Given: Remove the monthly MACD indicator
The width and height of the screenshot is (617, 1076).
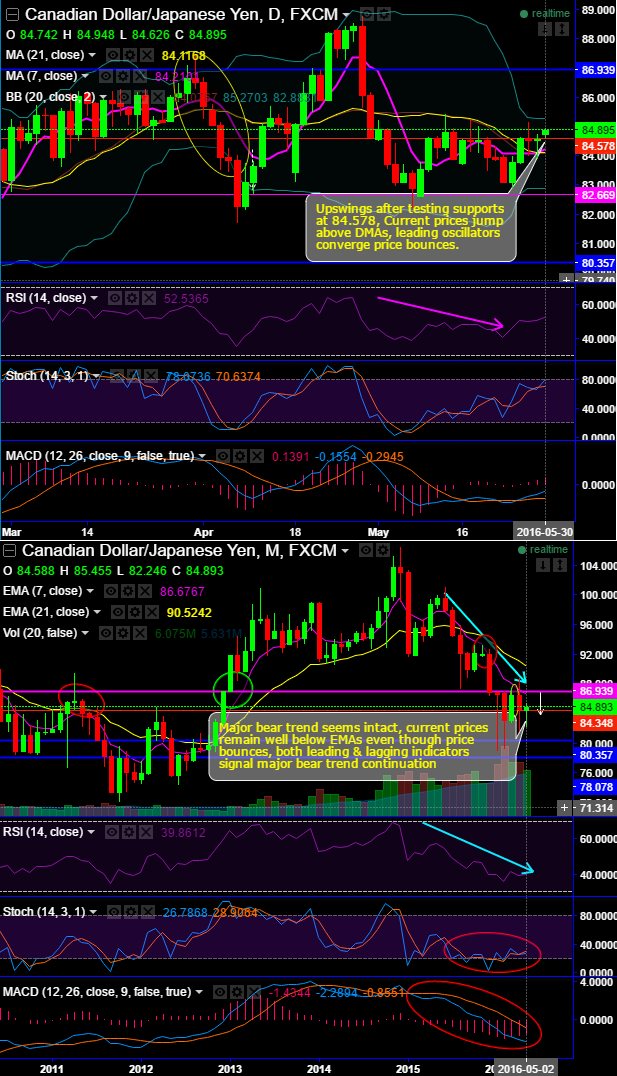Looking at the screenshot, I should [x=253, y=991].
